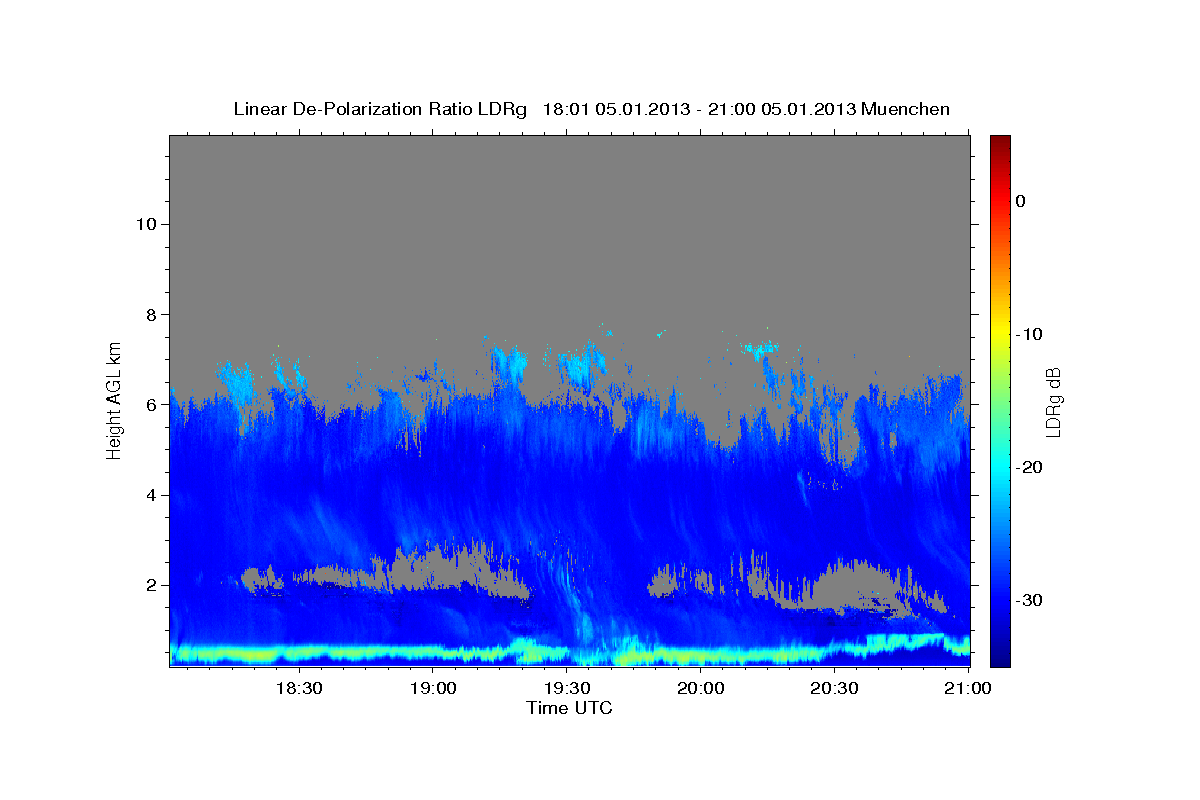Click the '21:00' time tick label
The height and width of the screenshot is (800, 1200).
(968, 688)
